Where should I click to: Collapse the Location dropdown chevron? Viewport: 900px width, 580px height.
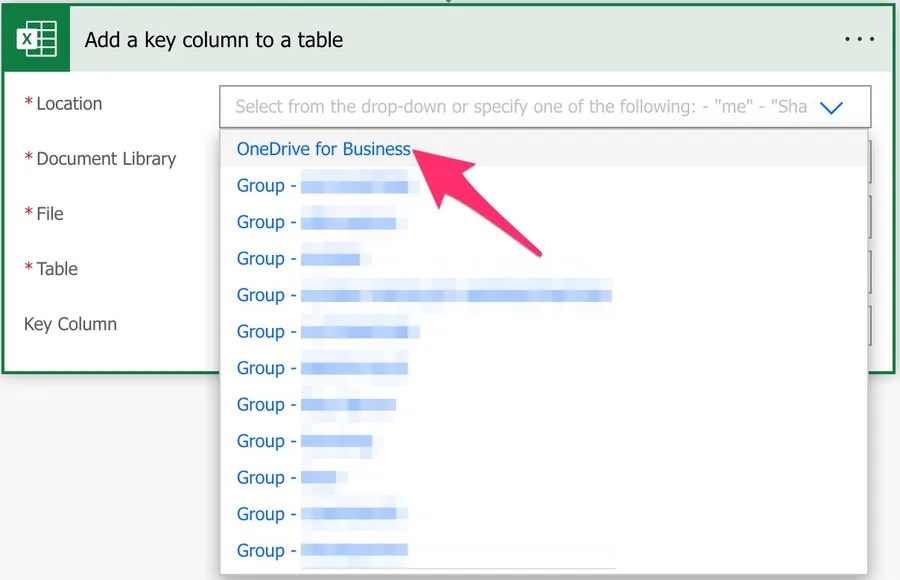tap(831, 108)
